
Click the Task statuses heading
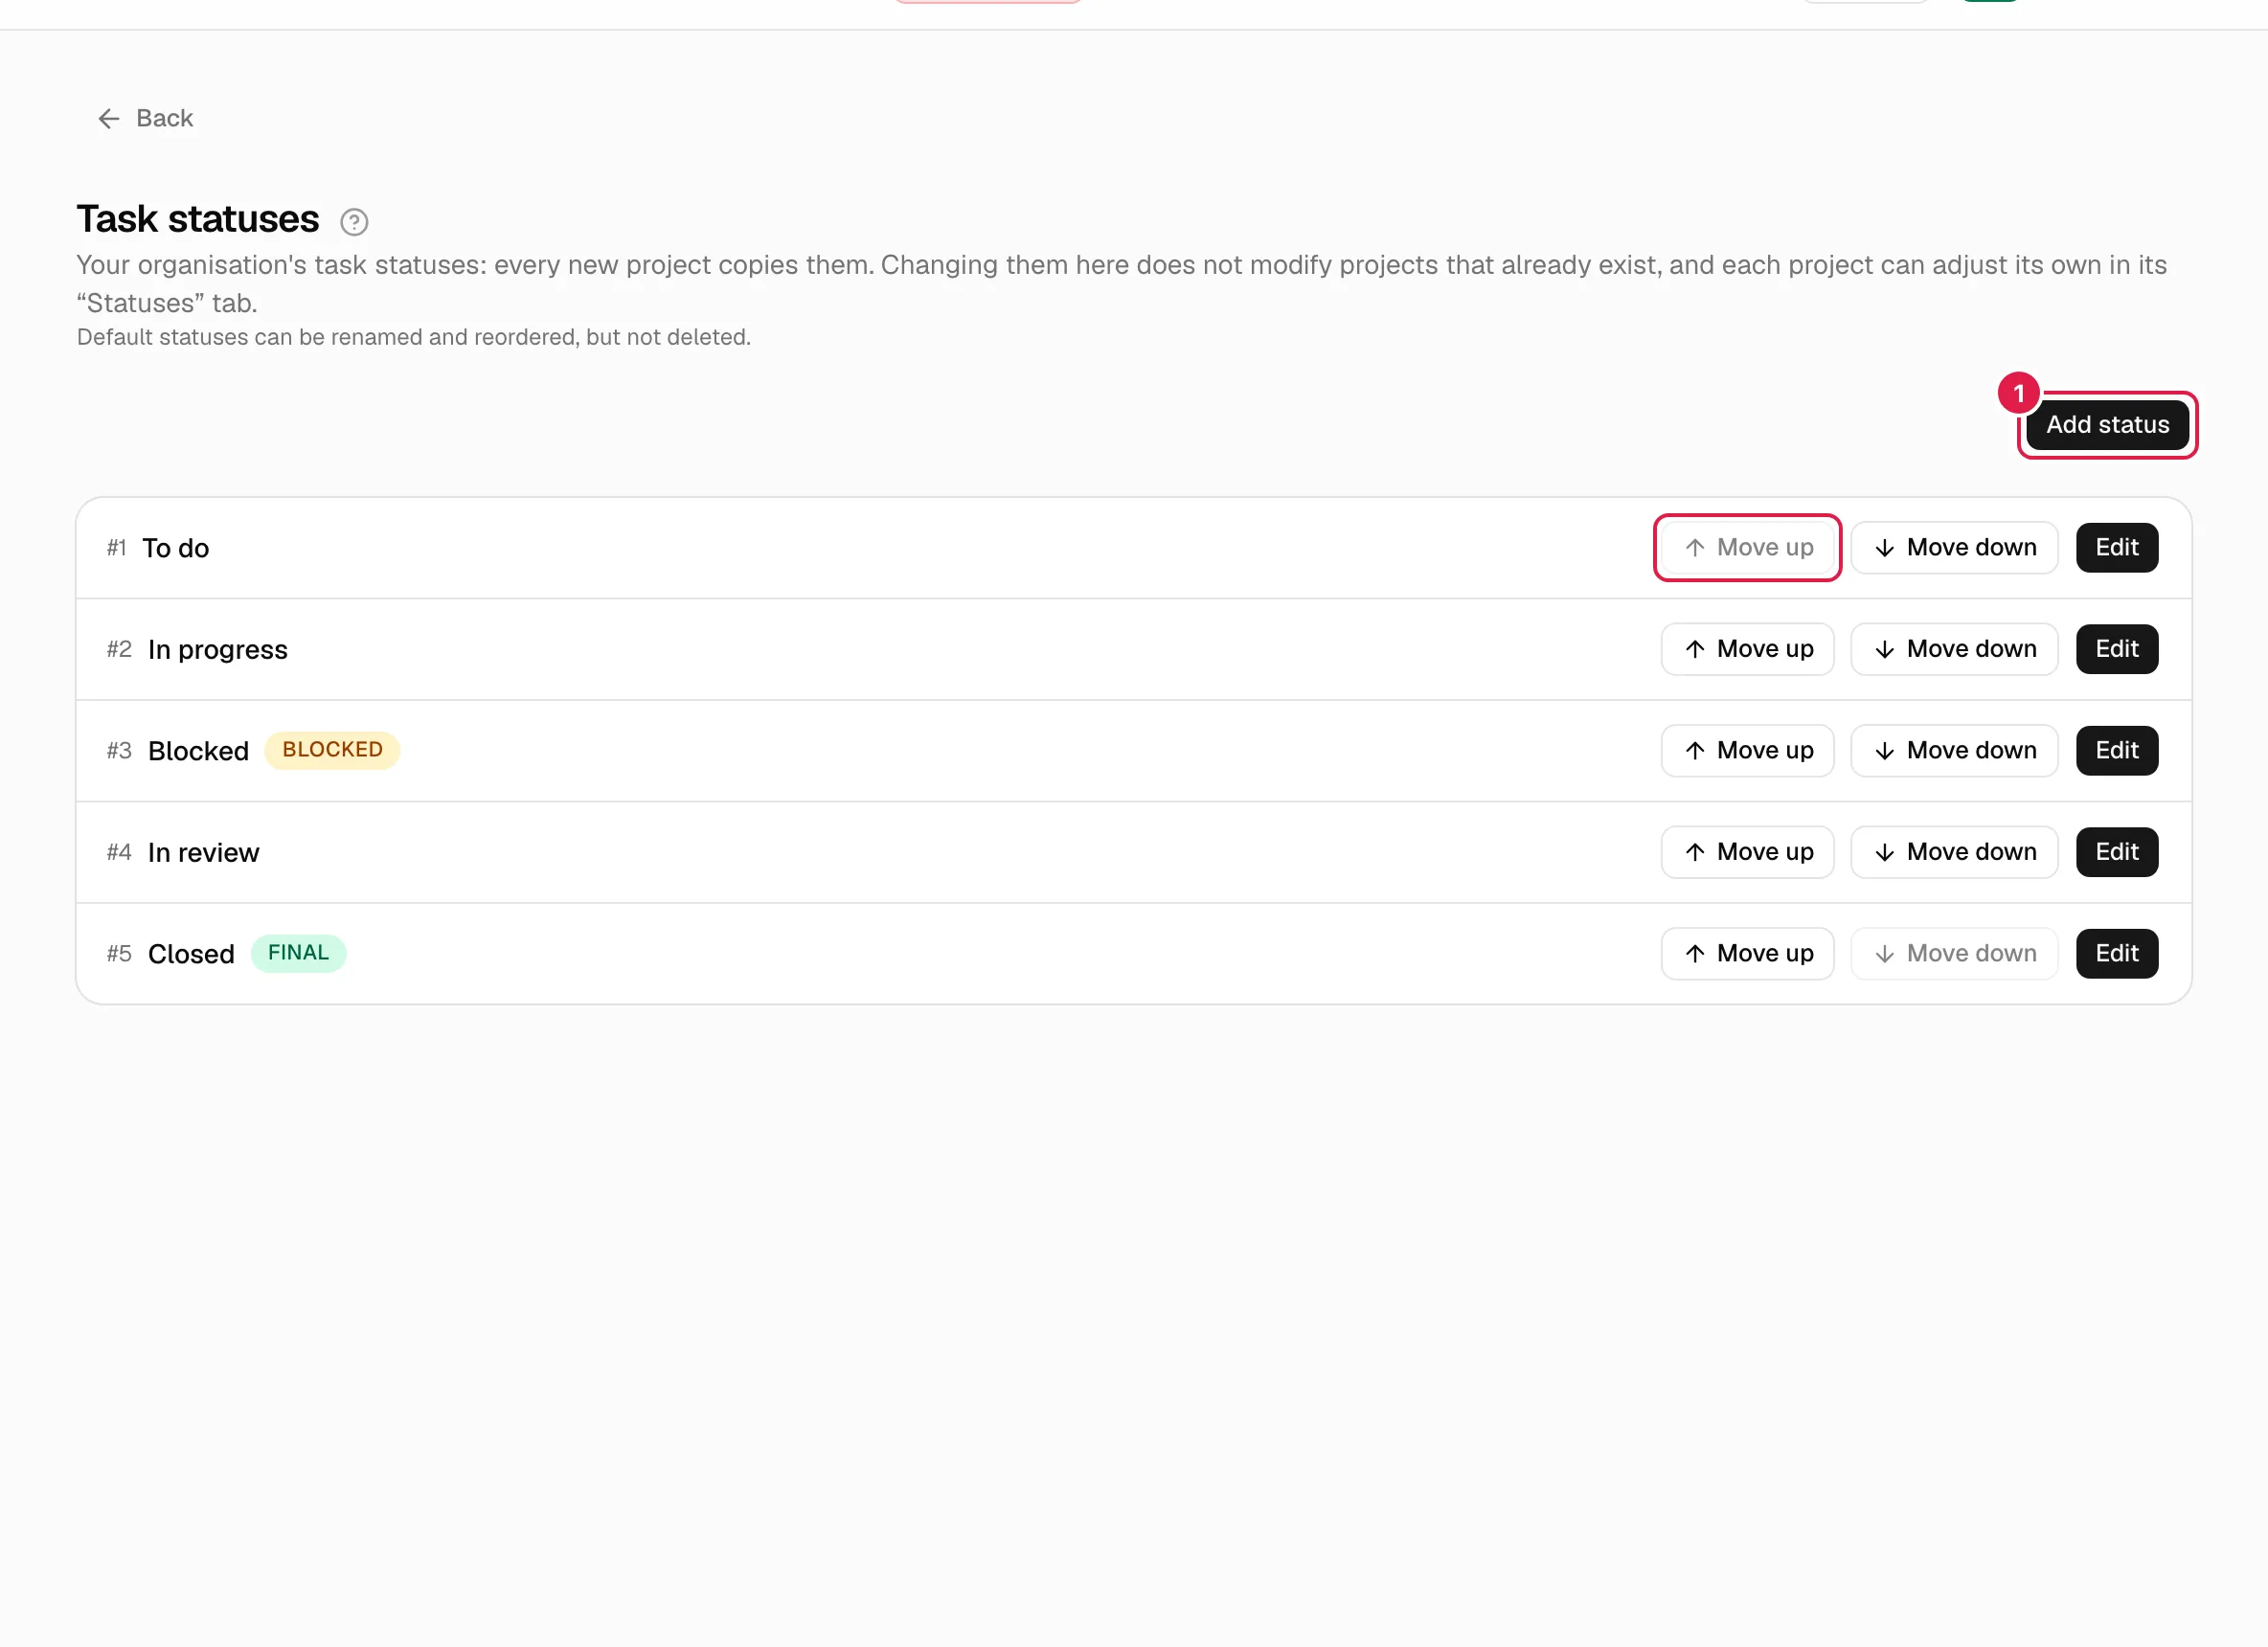coord(198,219)
